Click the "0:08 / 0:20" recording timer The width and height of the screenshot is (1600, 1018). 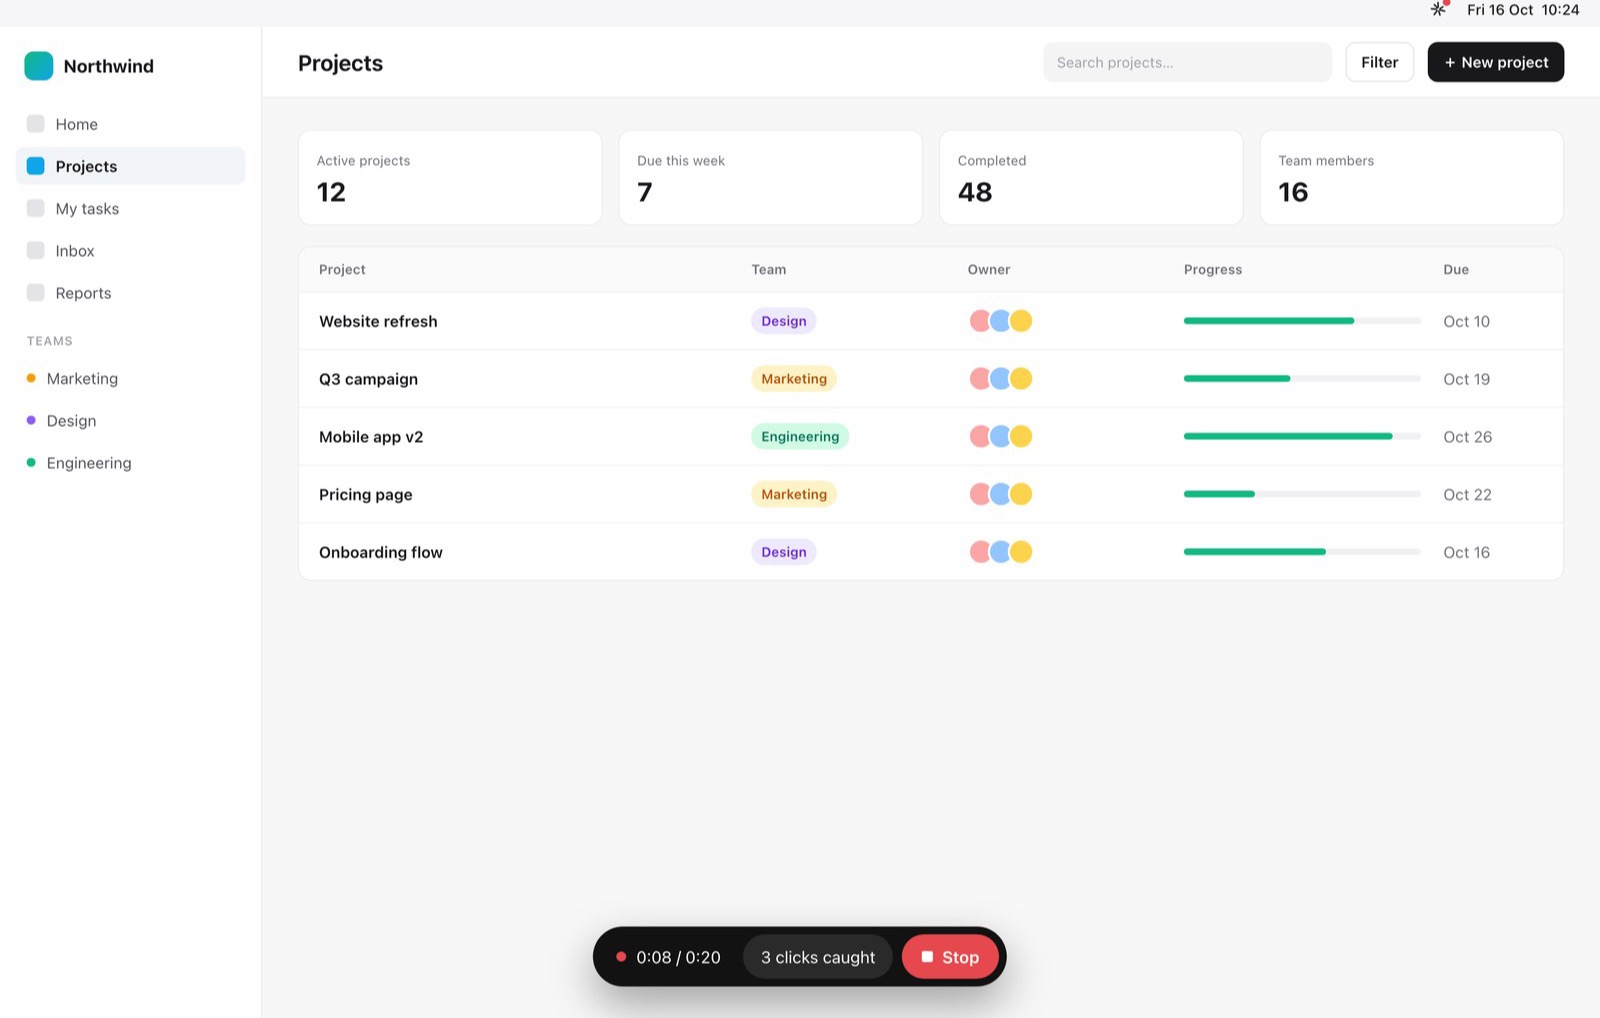(678, 957)
